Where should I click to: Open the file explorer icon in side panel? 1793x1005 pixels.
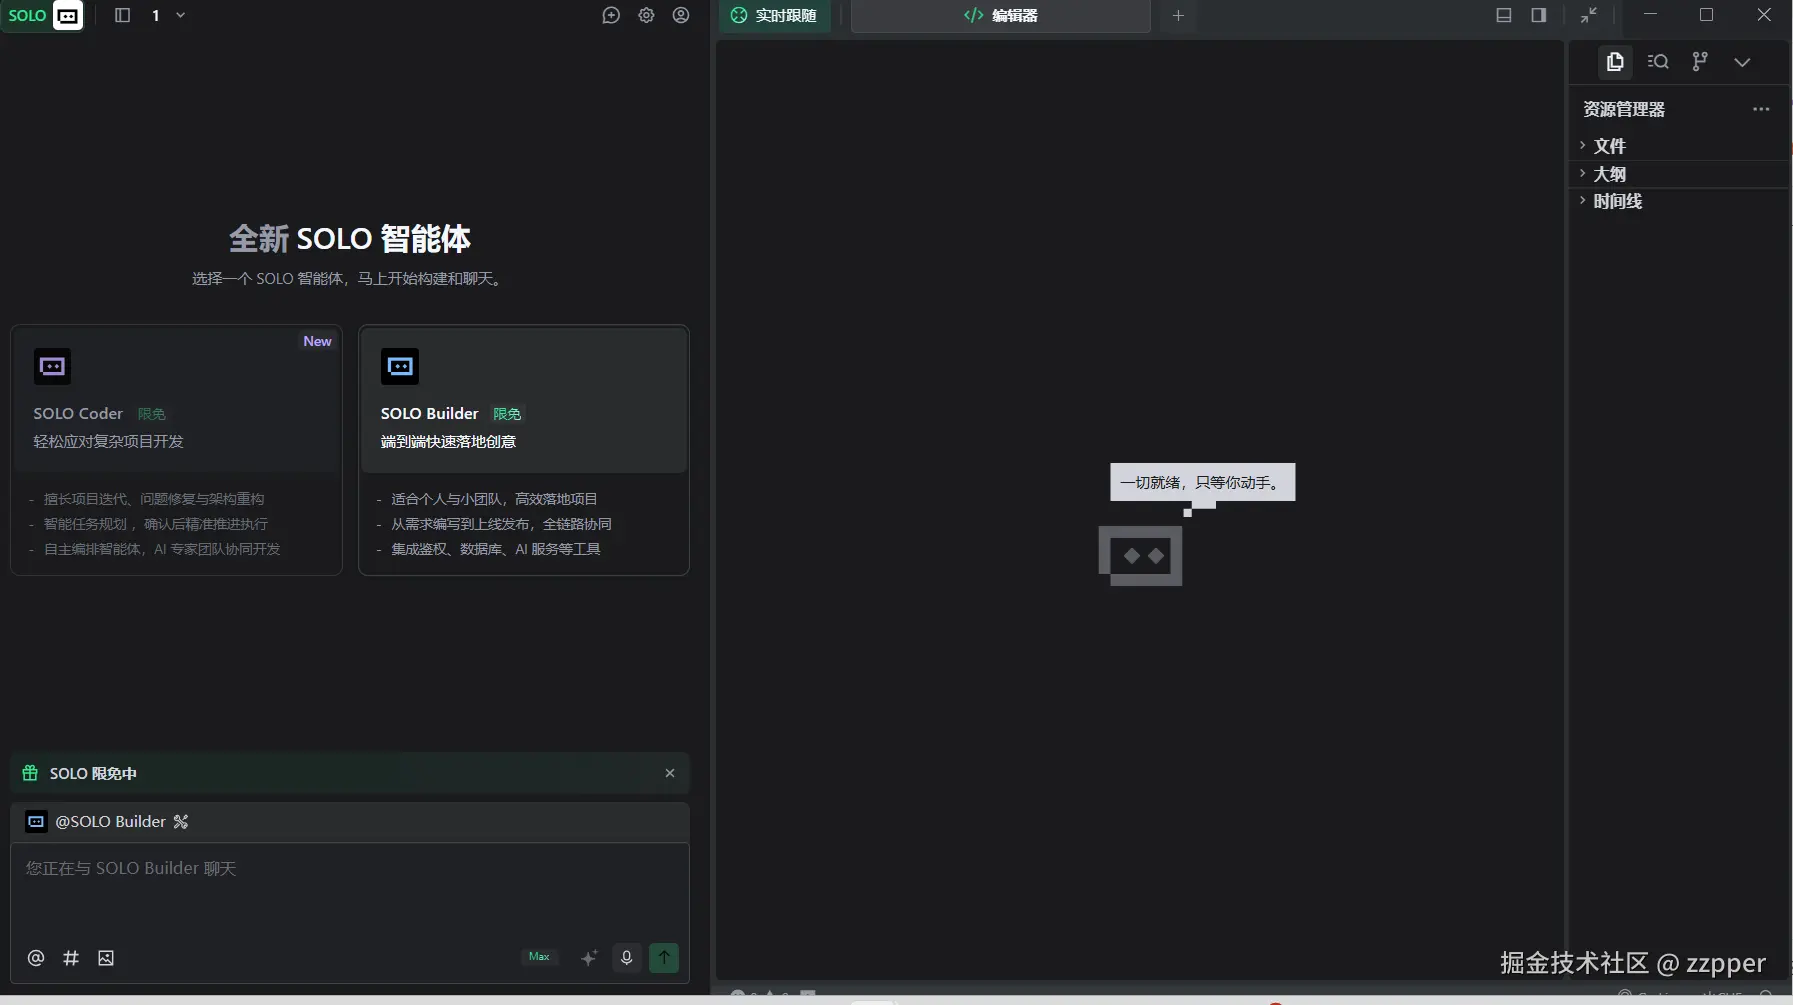tap(1615, 62)
